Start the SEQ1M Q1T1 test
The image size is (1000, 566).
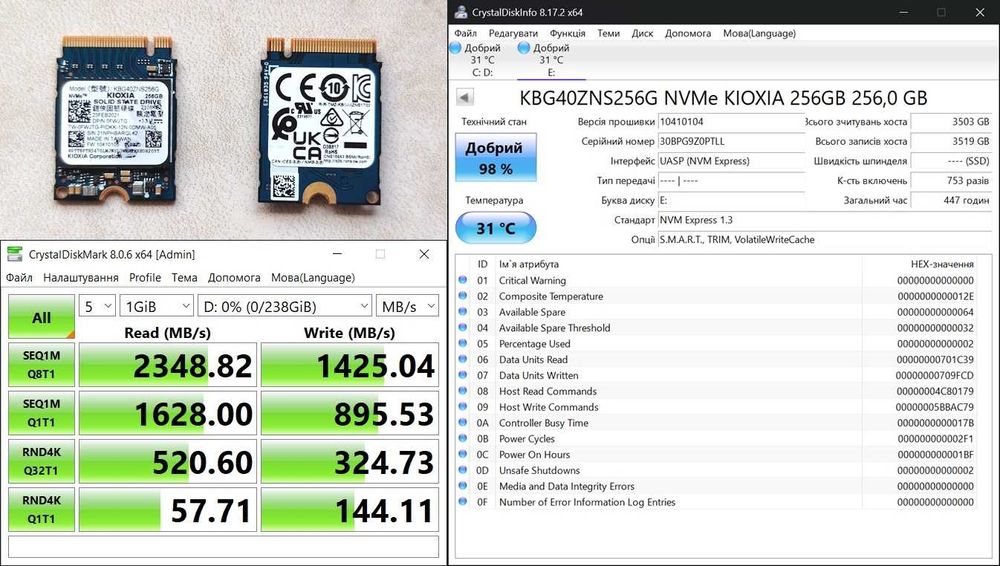click(41, 413)
